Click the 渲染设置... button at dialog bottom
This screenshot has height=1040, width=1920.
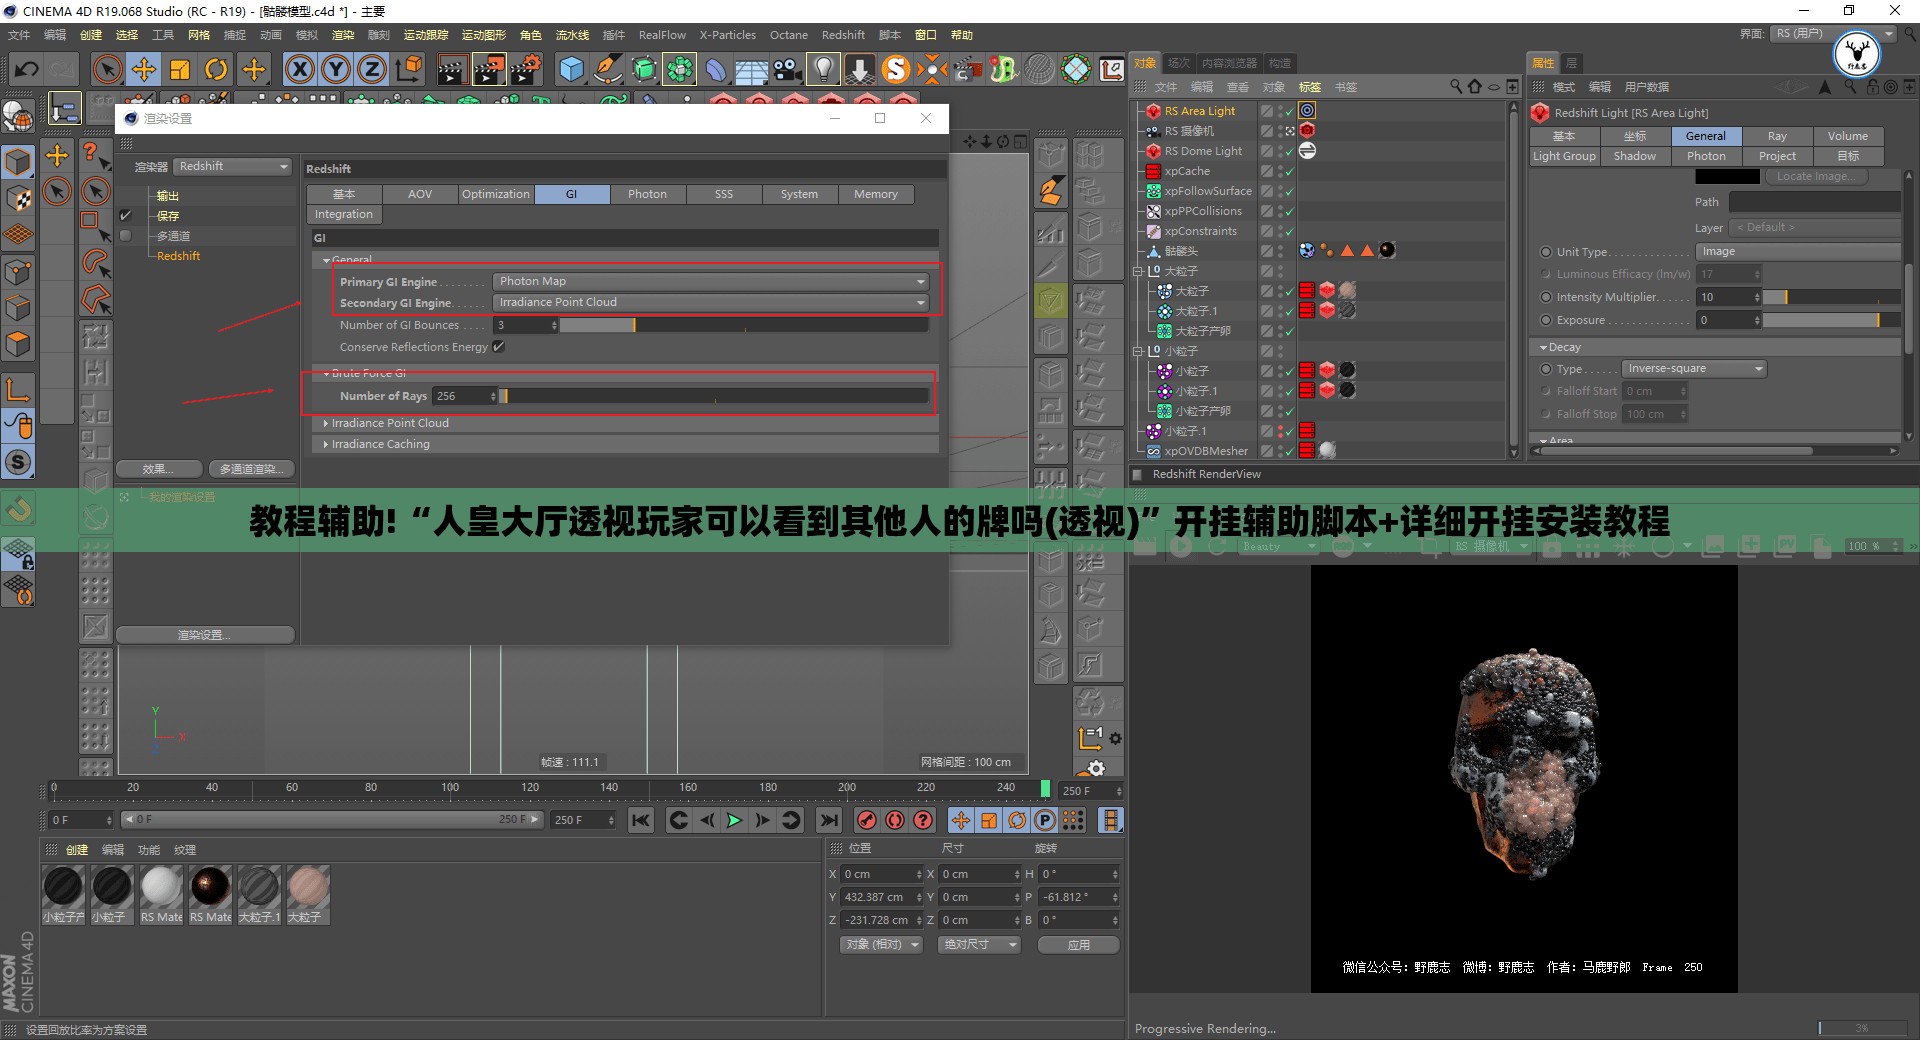205,635
